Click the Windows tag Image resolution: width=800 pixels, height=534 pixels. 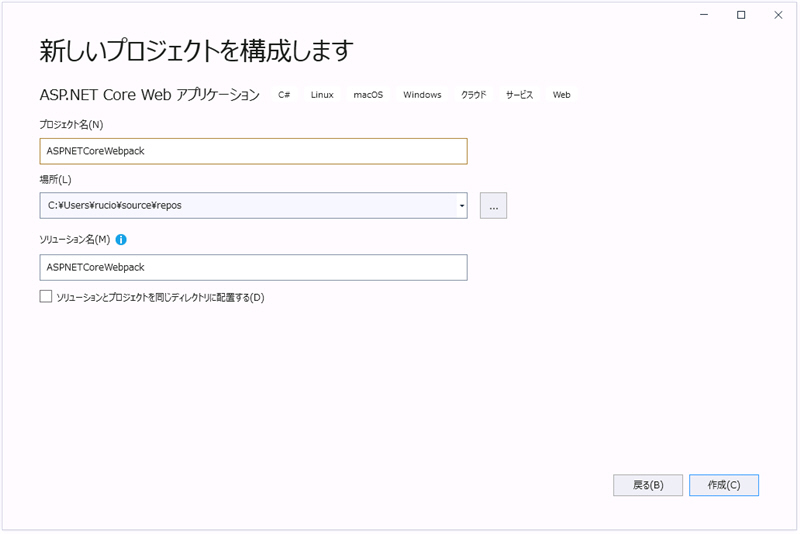click(x=422, y=95)
